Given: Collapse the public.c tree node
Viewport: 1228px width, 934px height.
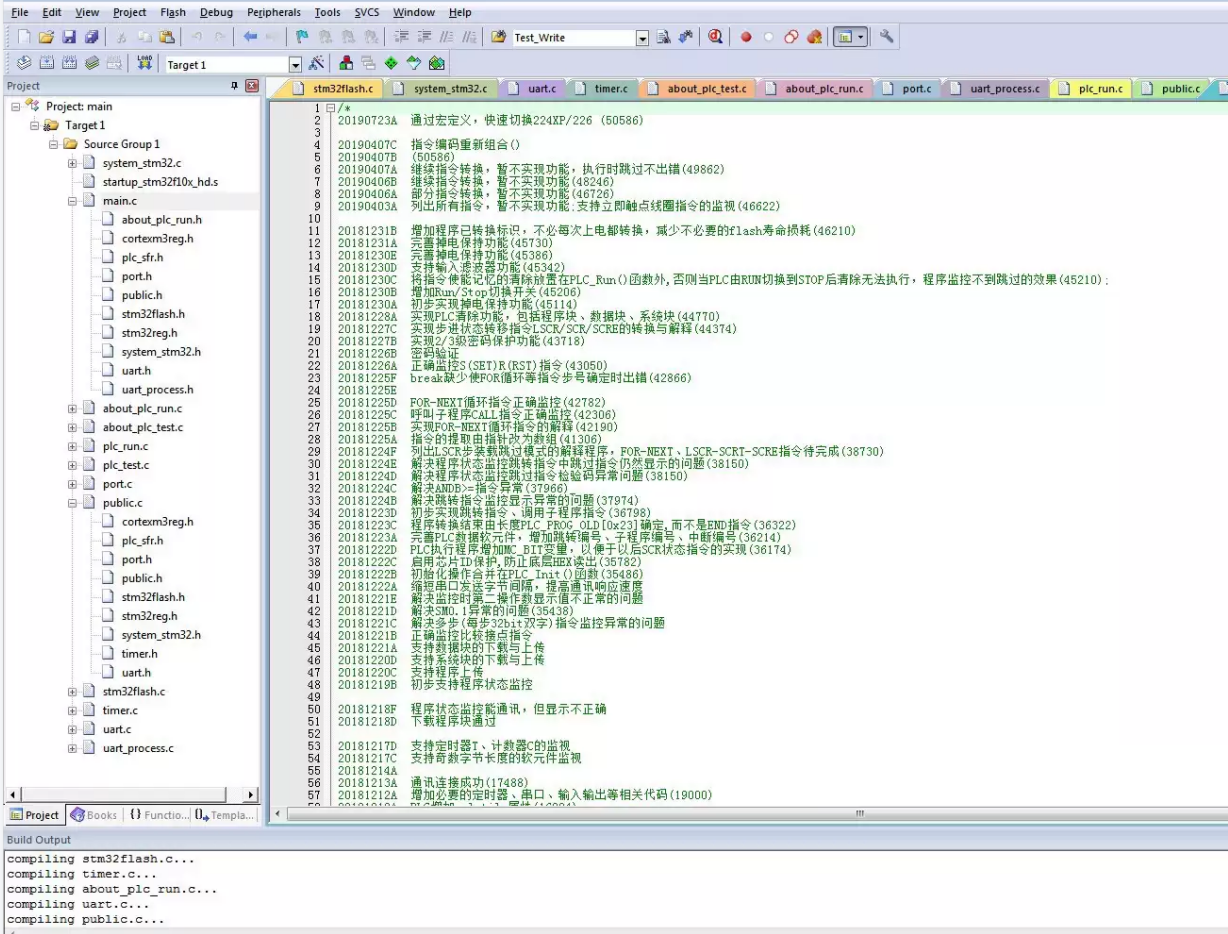Looking at the screenshot, I should (73, 503).
